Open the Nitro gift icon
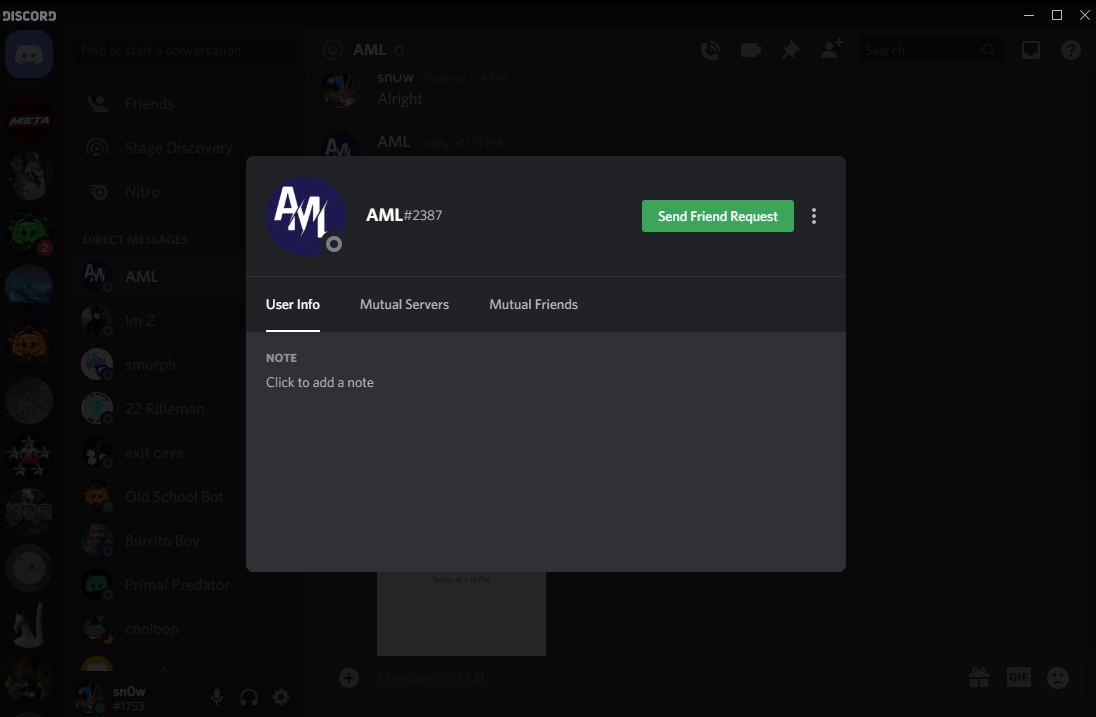The height and width of the screenshot is (717, 1096). coord(979,677)
